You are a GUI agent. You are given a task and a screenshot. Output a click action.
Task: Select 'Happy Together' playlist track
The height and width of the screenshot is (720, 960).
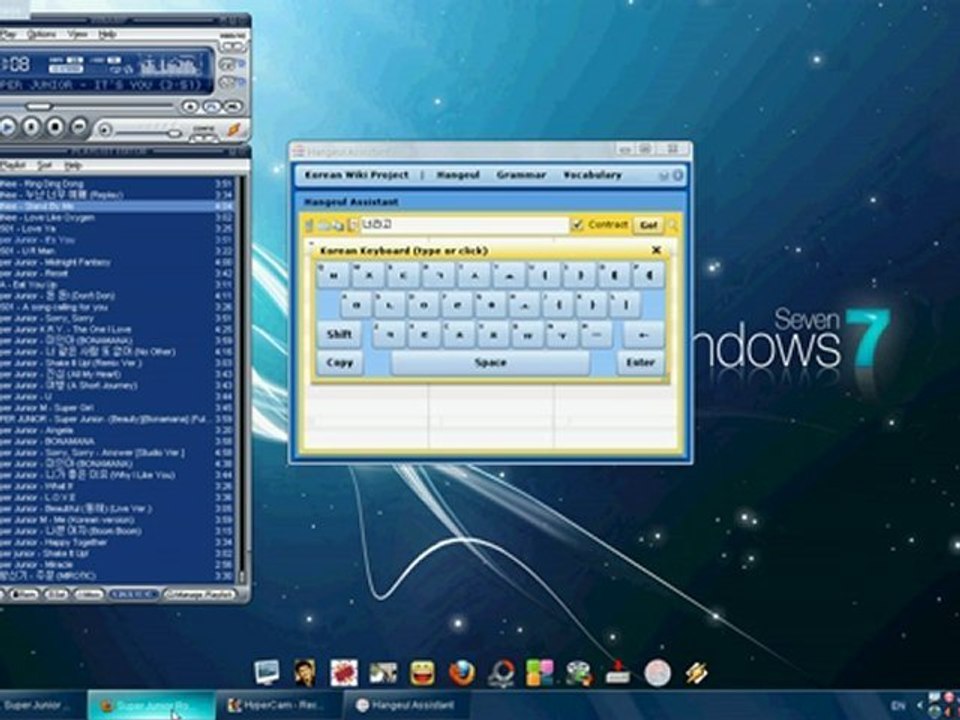116,542
